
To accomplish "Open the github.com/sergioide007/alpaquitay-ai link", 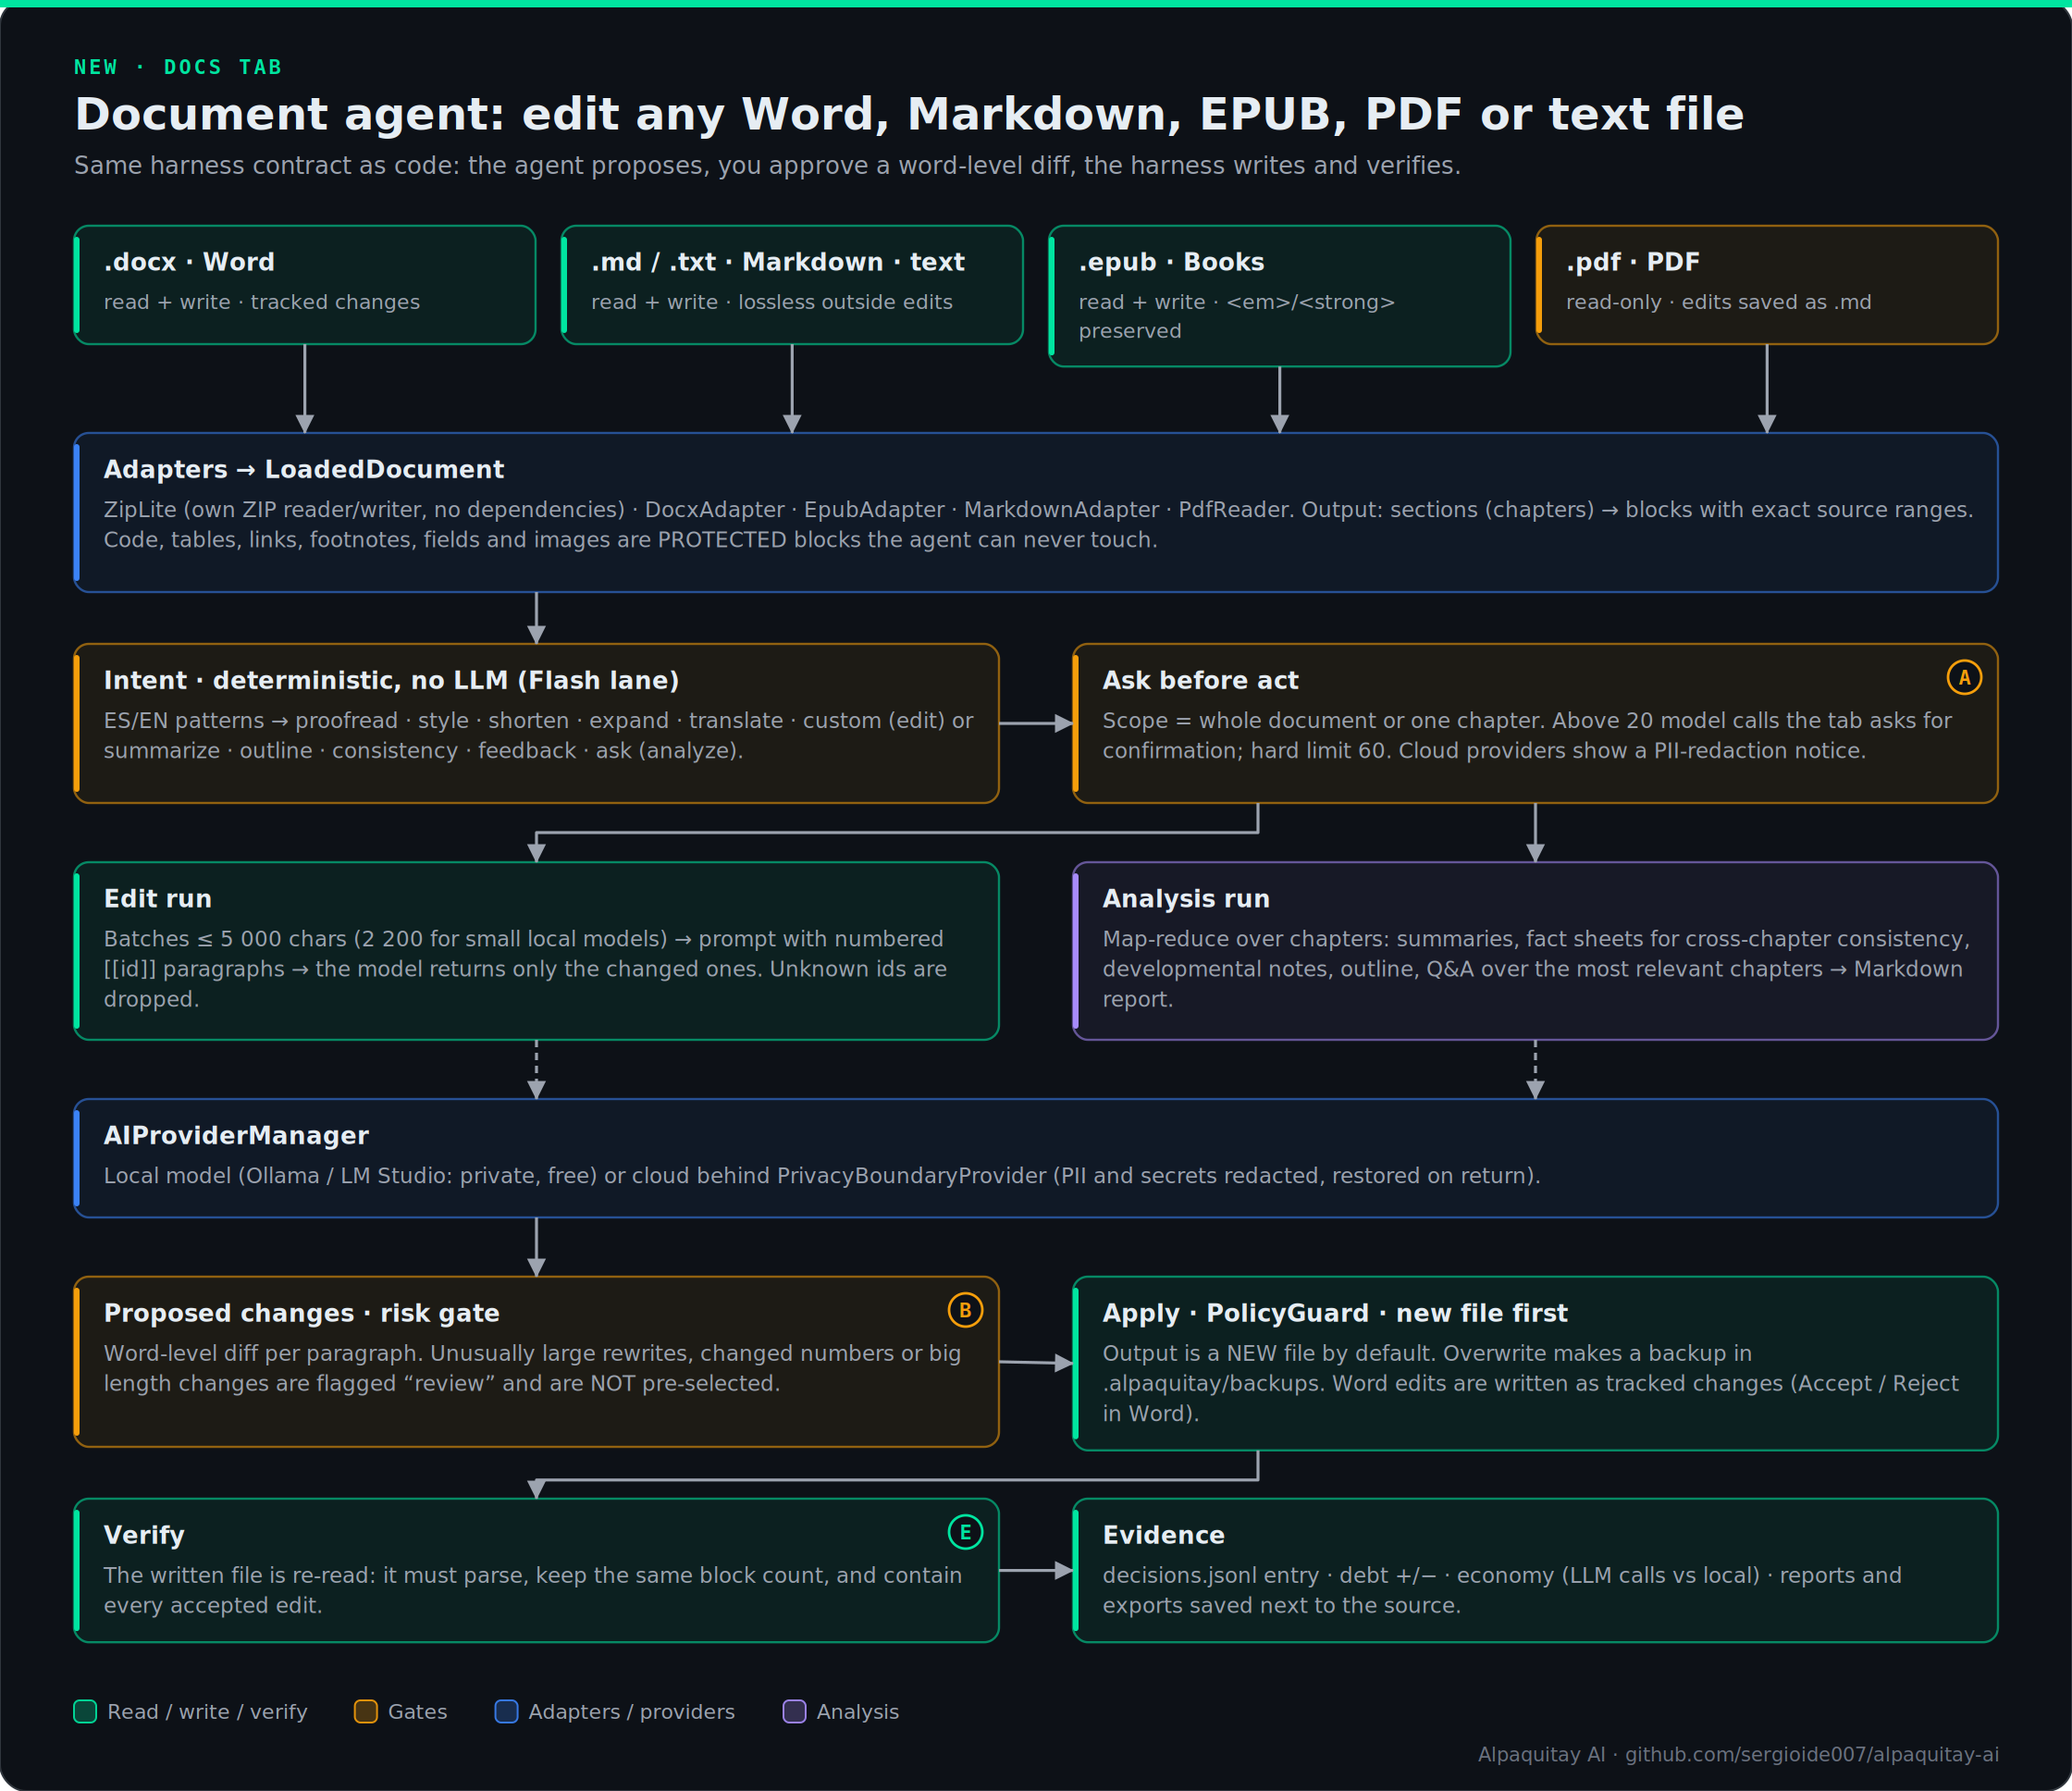I will [x=1811, y=1754].
